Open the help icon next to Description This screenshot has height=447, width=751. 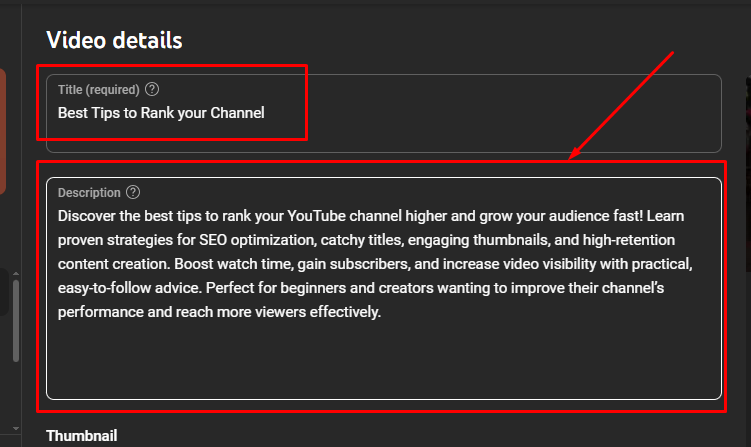(x=133, y=192)
